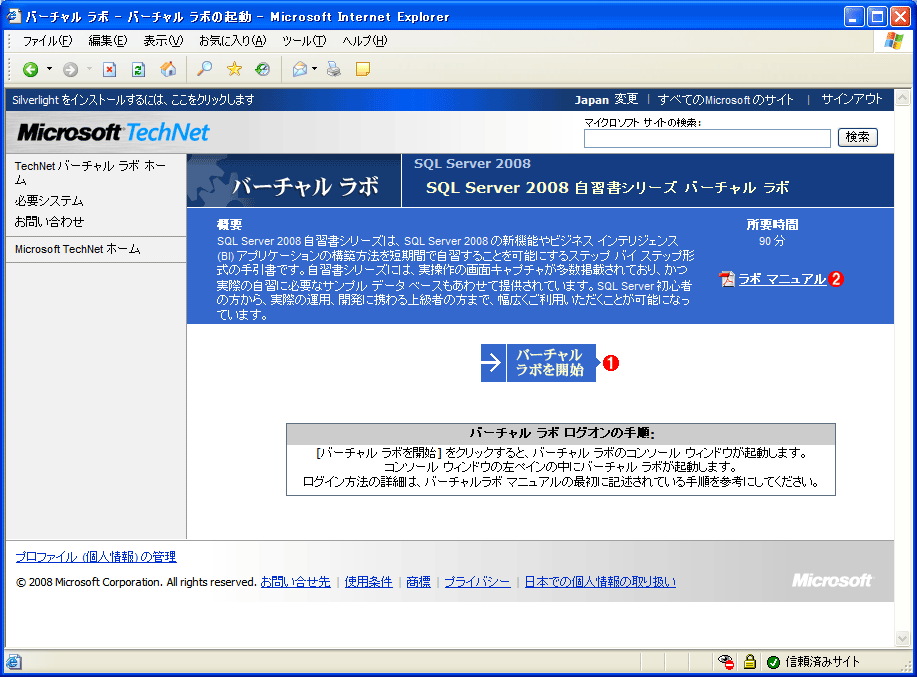Open the Forward button history dropdown arrow
Viewport: 917px width, 677px height.
click(x=89, y=69)
